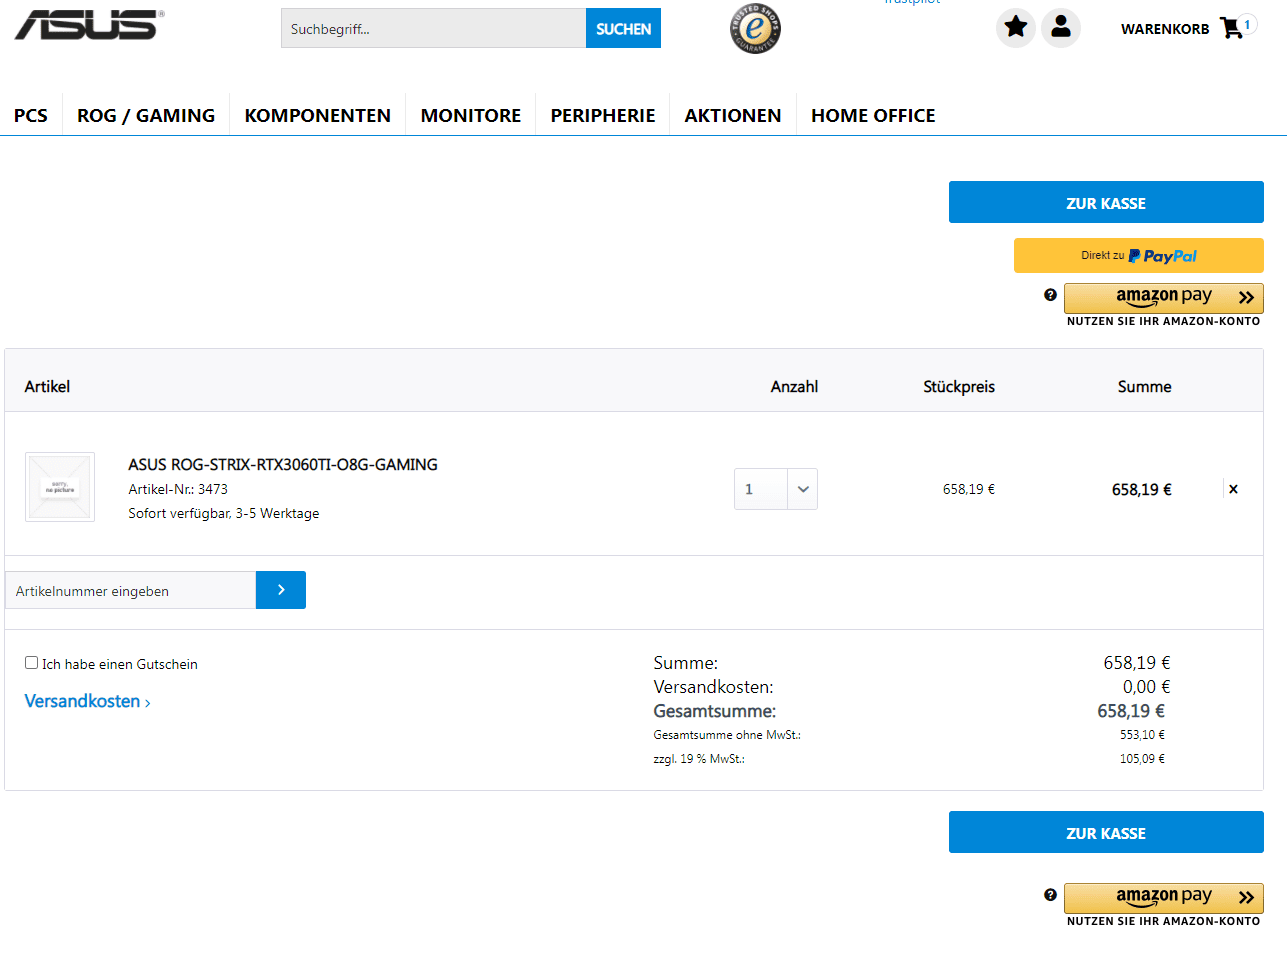Viewport: 1287px width, 959px height.
Task: Remove the ROG-STRIX item with X
Action: click(x=1233, y=489)
